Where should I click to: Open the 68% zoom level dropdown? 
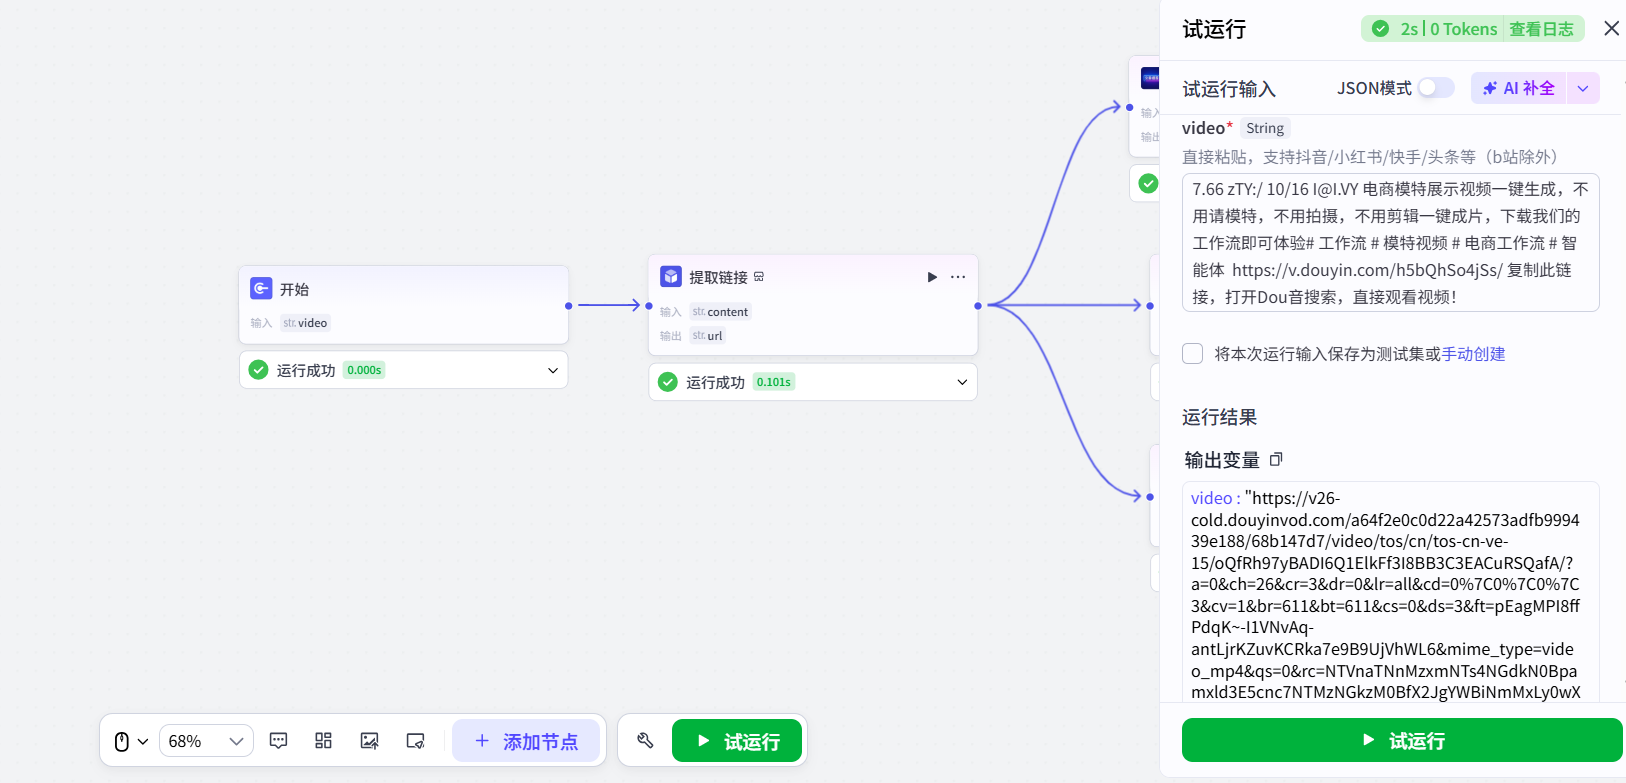206,741
